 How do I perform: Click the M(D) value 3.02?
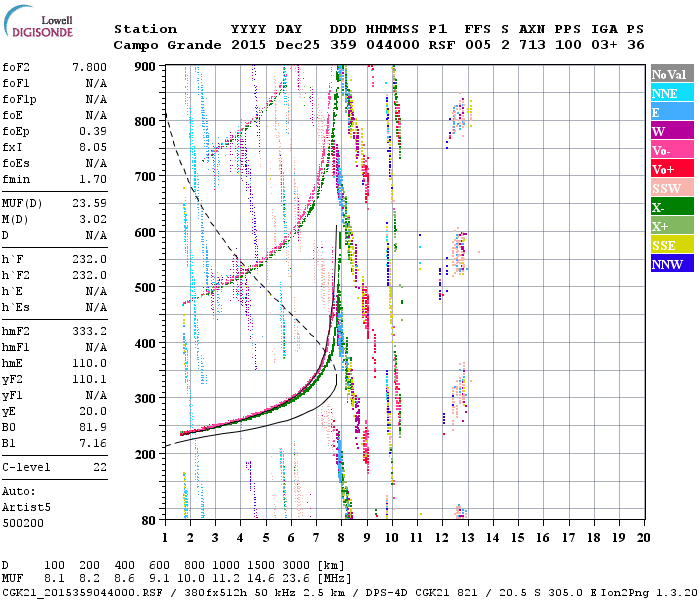(x=93, y=219)
